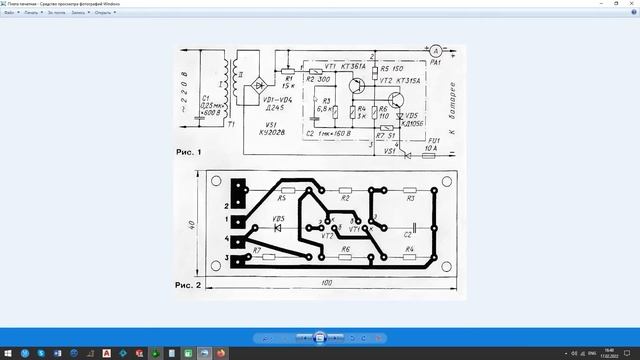This screenshot has height=360, width=640.
Task: Start the slideshow with the center button
Action: (320, 338)
